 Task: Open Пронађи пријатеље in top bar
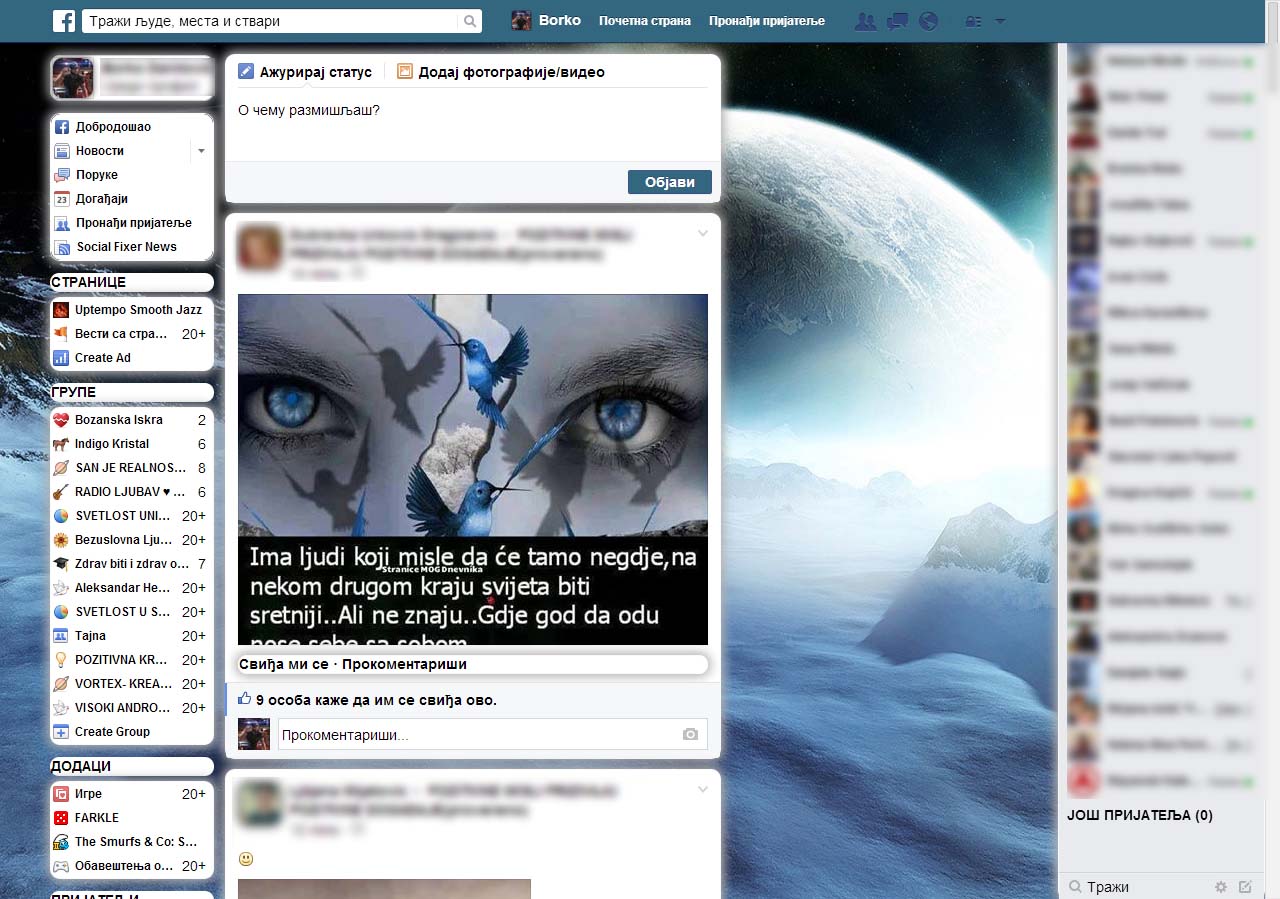pyautogui.click(x=767, y=21)
